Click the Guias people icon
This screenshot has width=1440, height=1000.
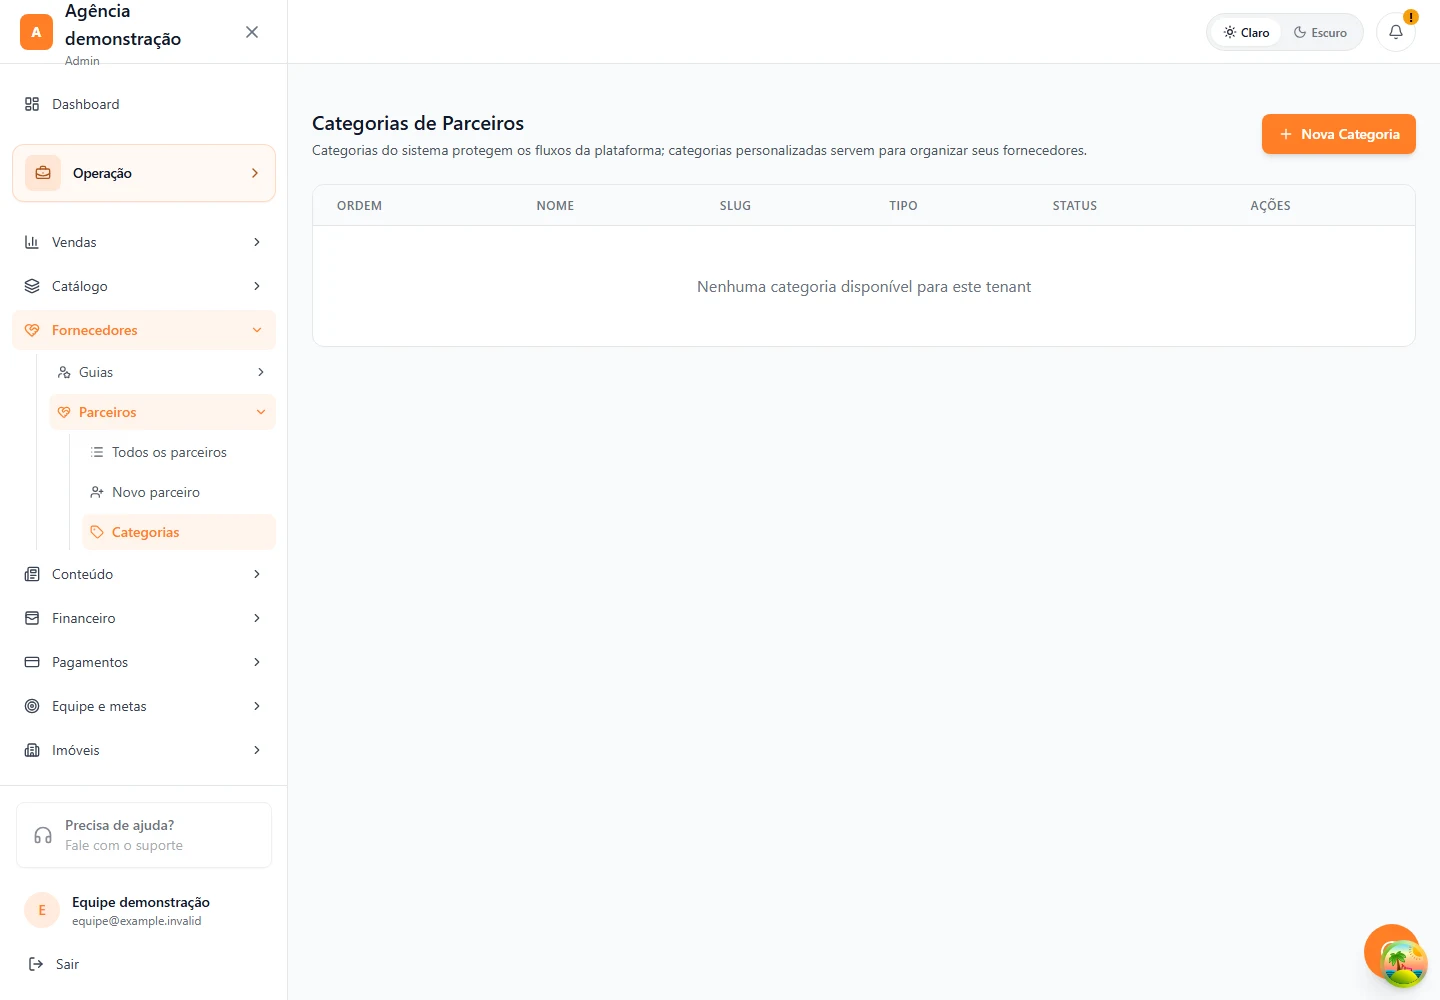click(64, 372)
